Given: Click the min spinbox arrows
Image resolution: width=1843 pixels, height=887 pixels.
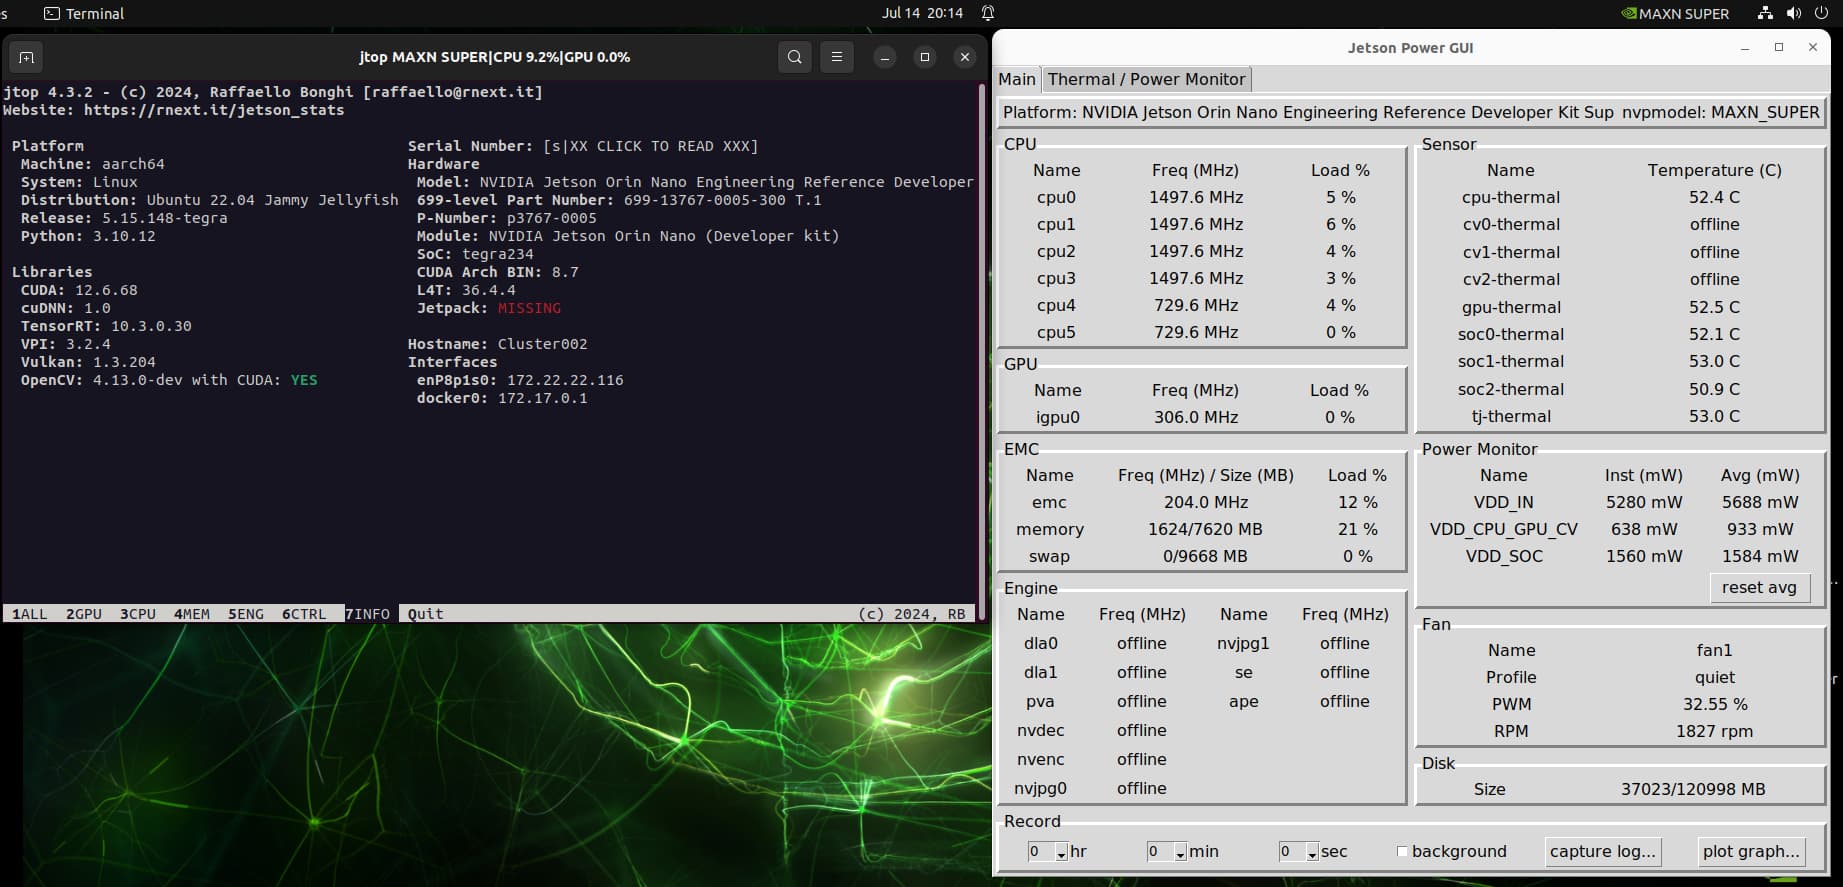Looking at the screenshot, I should pos(1180,852).
